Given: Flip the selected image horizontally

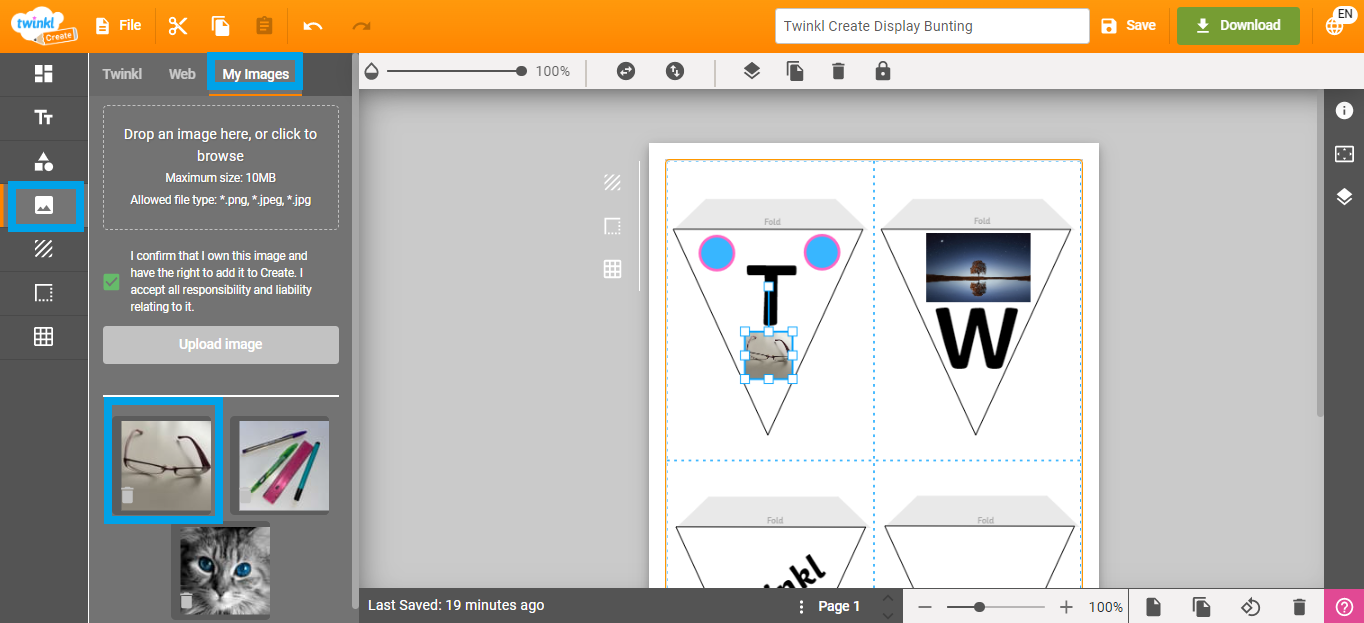Looking at the screenshot, I should pos(626,71).
